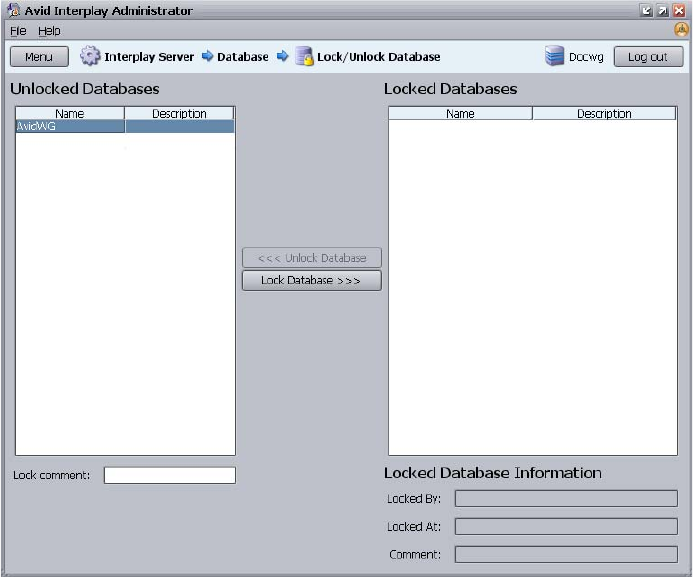Focus the Lock comment input field
Screen dimensions: 693x577
170,475
